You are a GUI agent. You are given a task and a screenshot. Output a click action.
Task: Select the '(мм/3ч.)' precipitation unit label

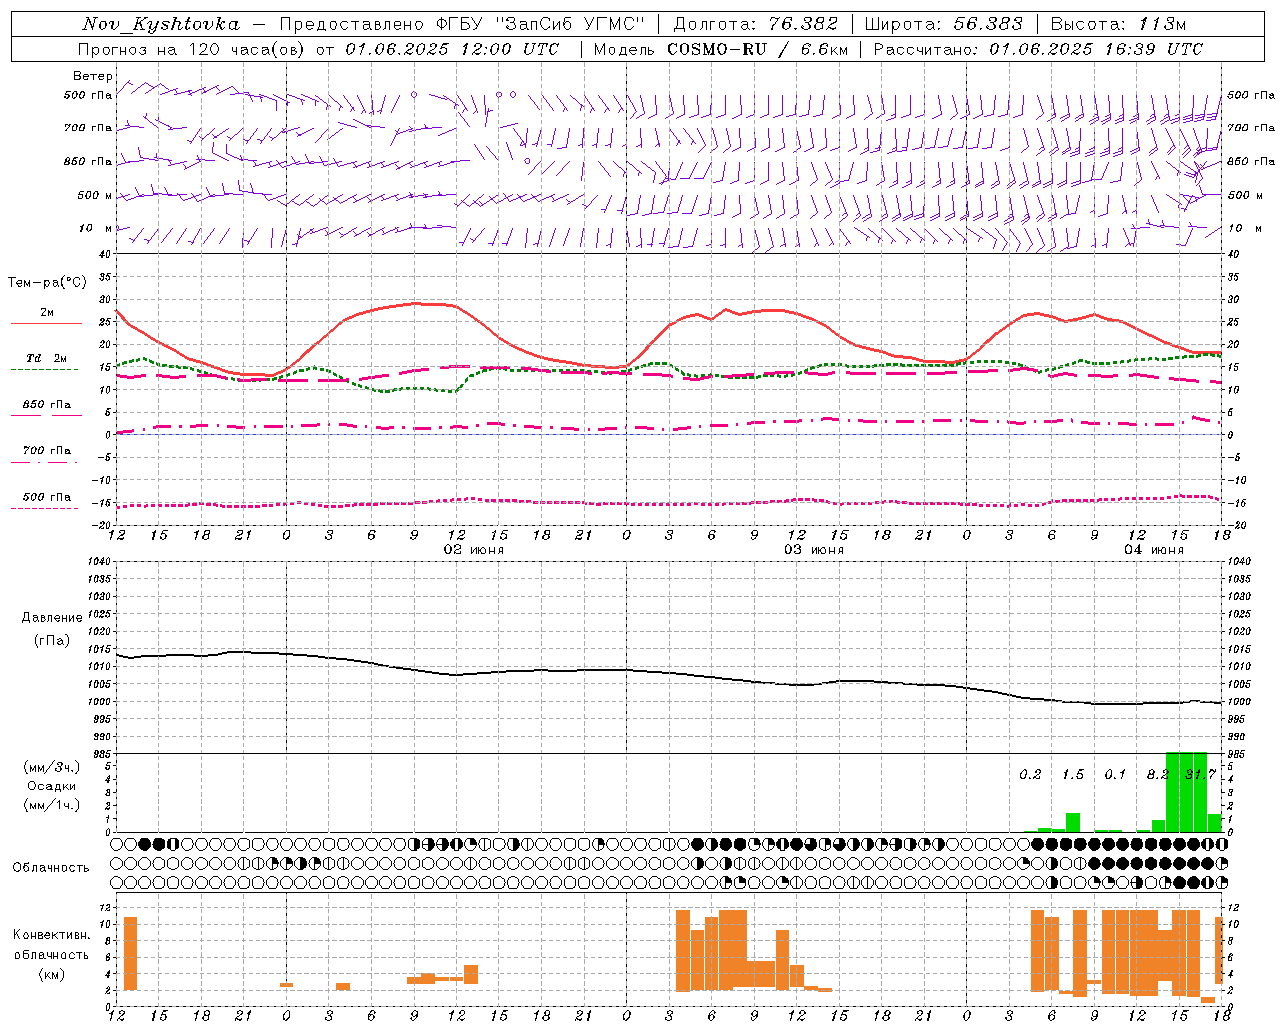pos(51,767)
